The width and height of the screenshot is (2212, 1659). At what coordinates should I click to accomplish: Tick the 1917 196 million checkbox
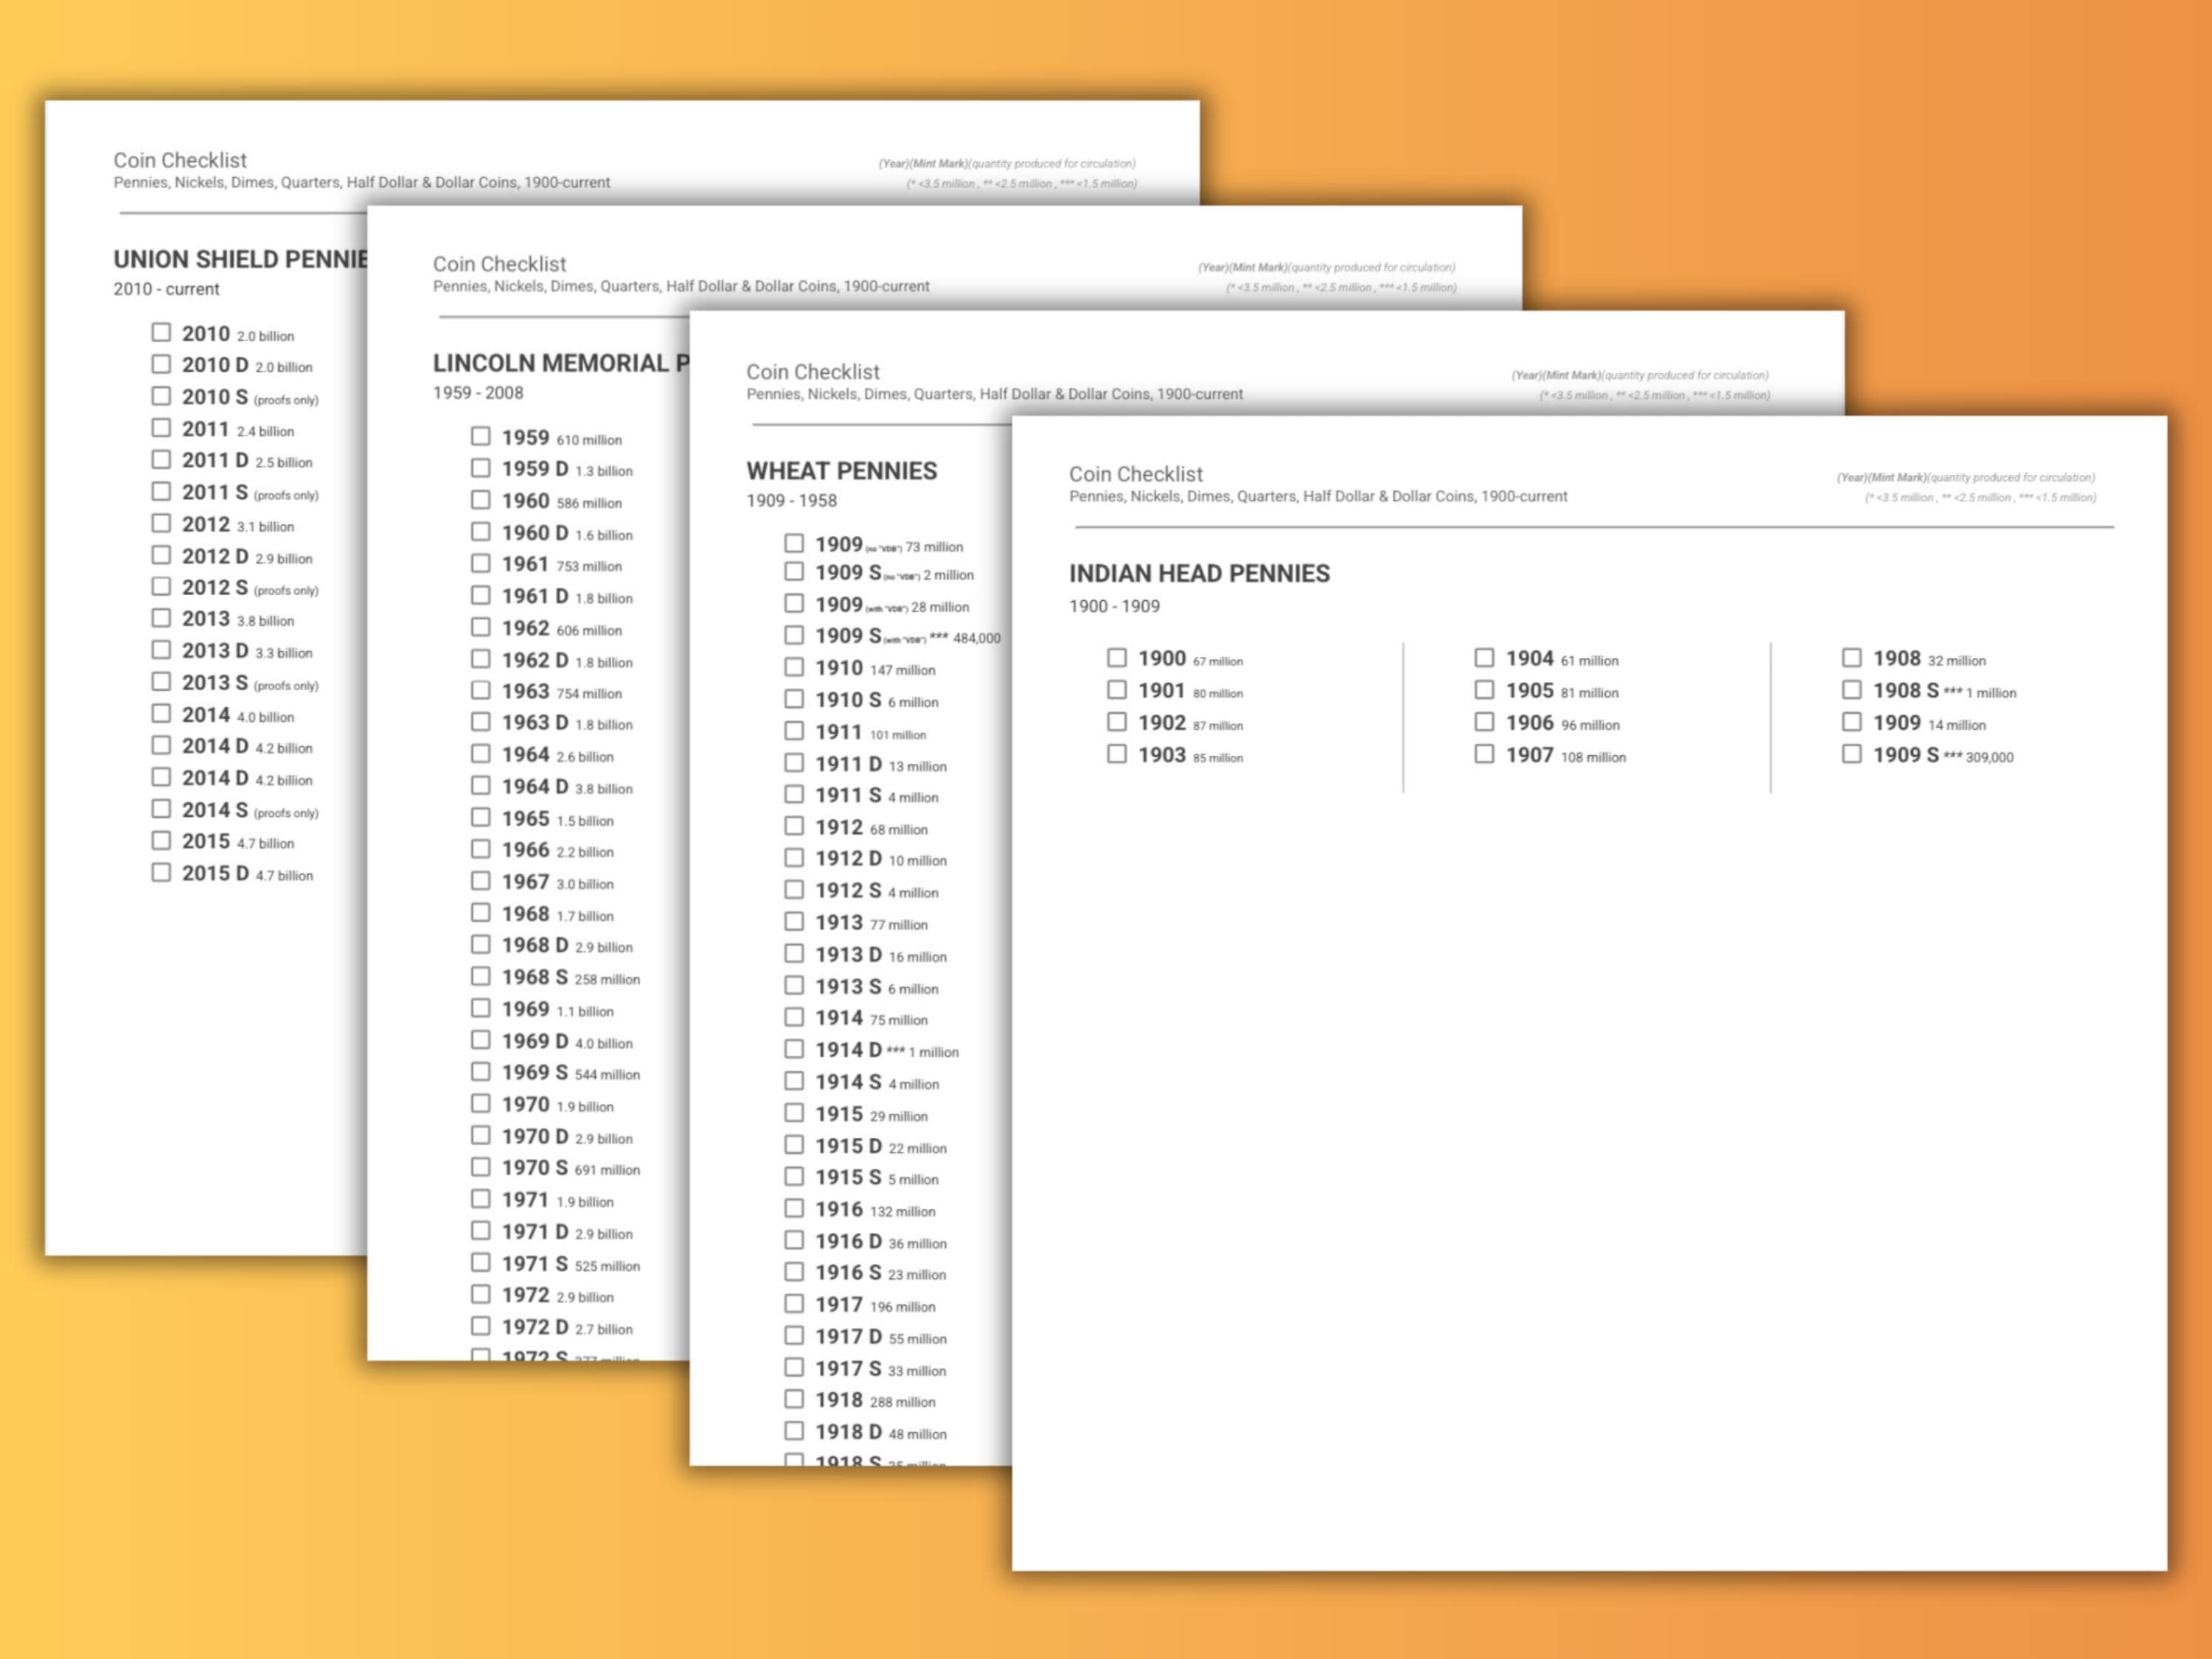pyautogui.click(x=793, y=1304)
